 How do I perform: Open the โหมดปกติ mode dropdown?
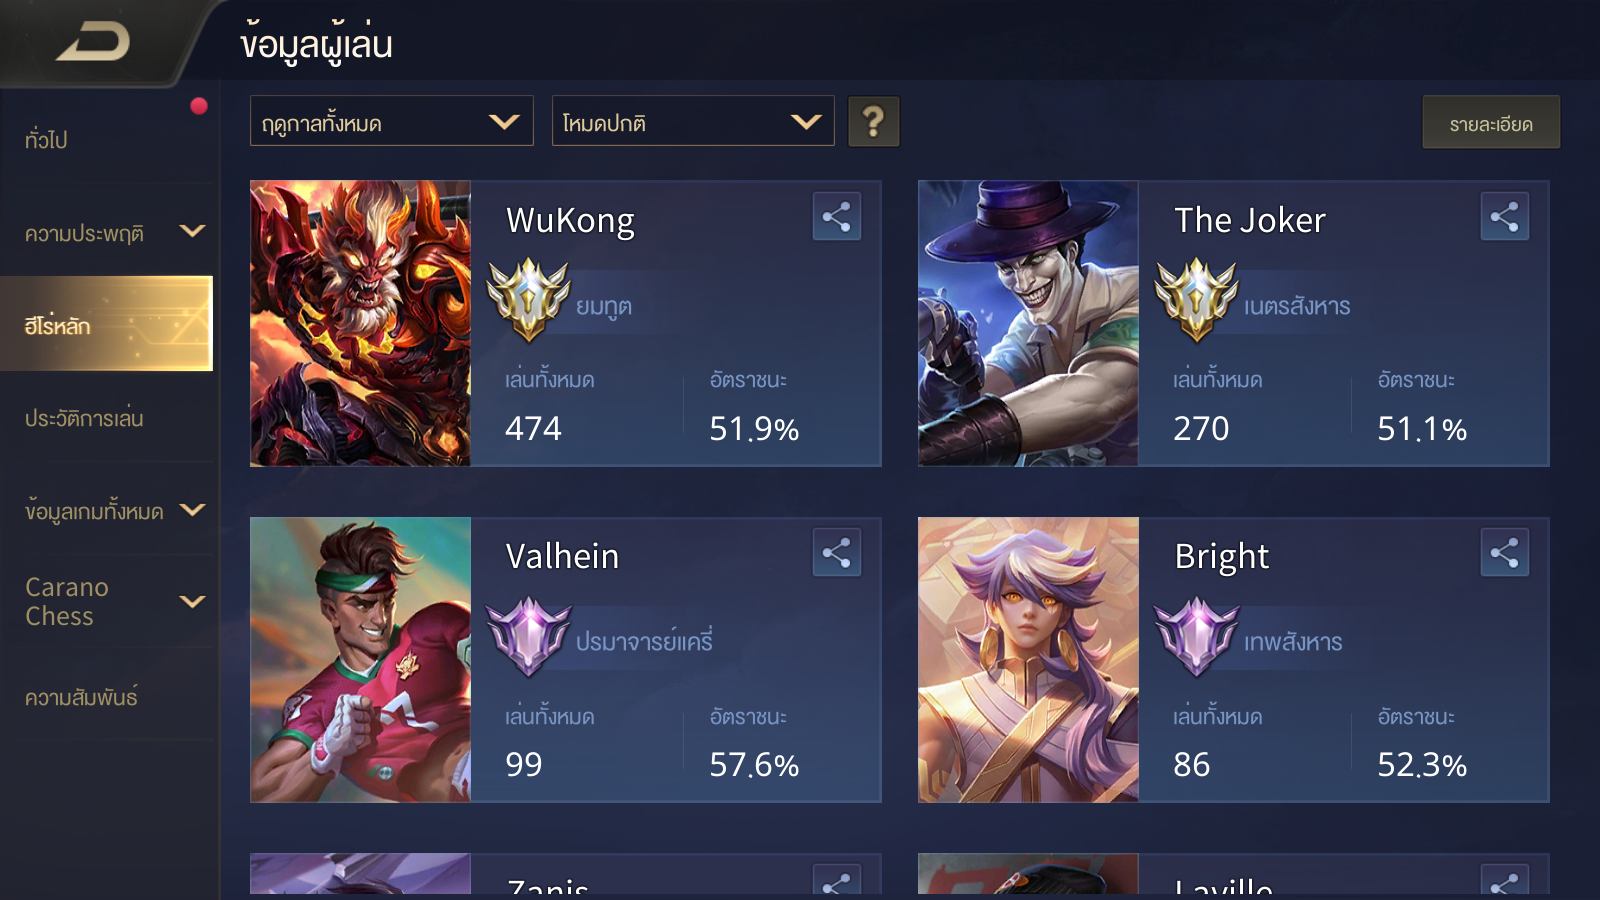click(x=693, y=121)
